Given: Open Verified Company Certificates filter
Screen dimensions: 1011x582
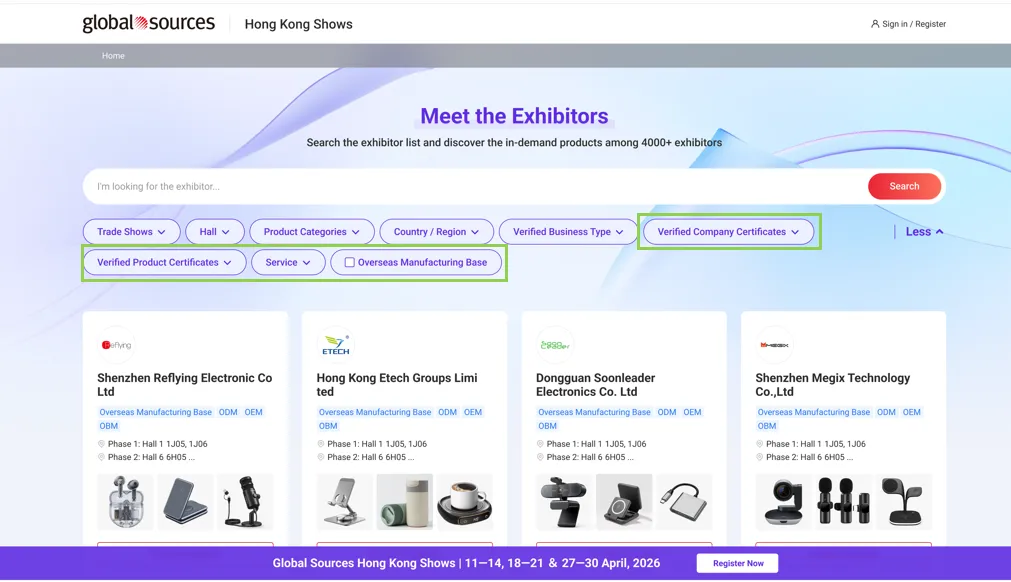Looking at the screenshot, I should click(729, 232).
